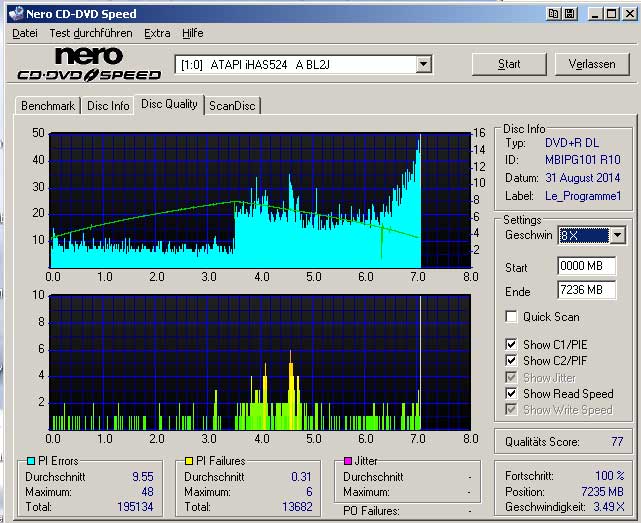The image size is (641, 523).
Task: Open the Datei menu
Action: pos(25,33)
